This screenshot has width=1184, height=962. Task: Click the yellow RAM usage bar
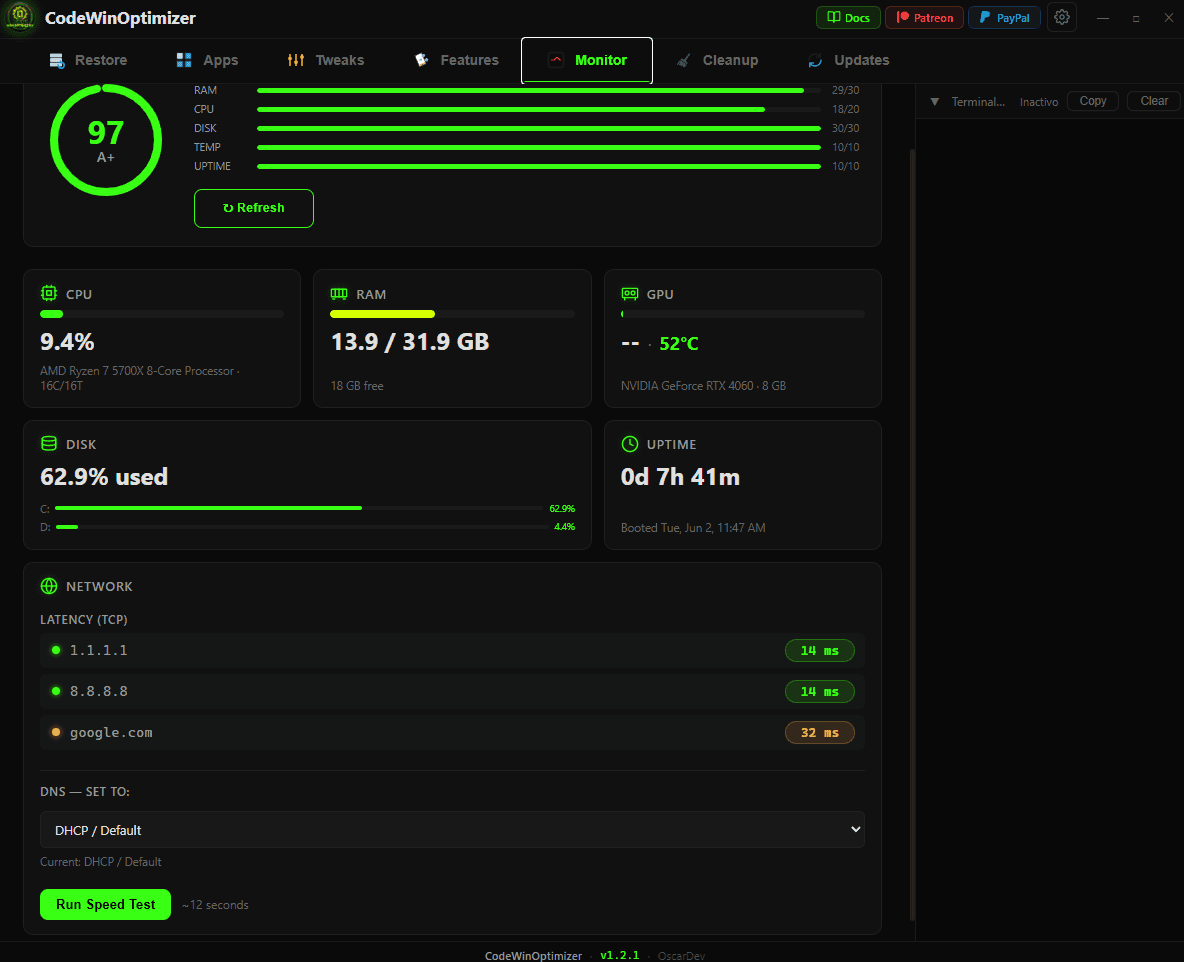(382, 314)
